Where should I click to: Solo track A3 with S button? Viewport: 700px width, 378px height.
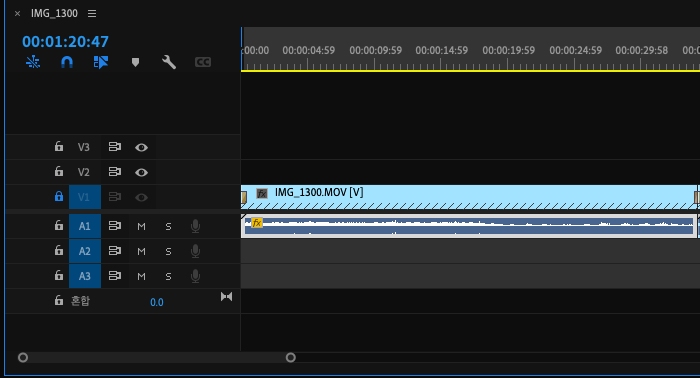point(168,277)
